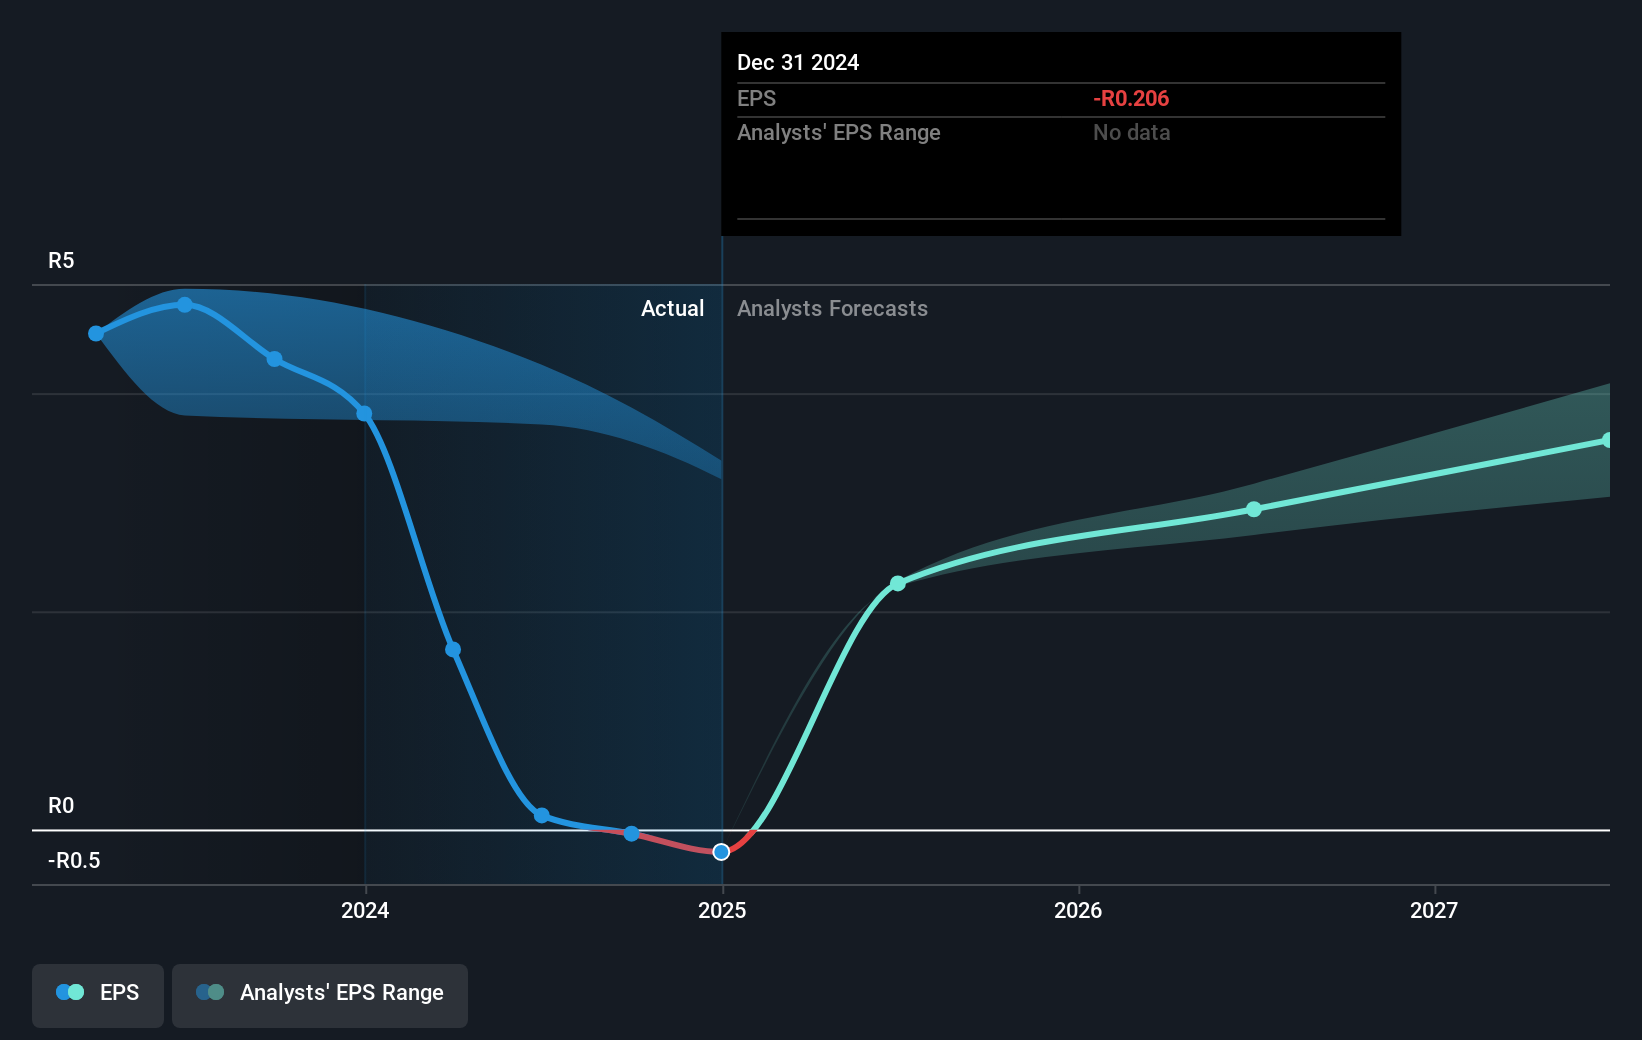Click the peak blue data point near R5
Screen dimensions: 1642x1040
(x=185, y=305)
